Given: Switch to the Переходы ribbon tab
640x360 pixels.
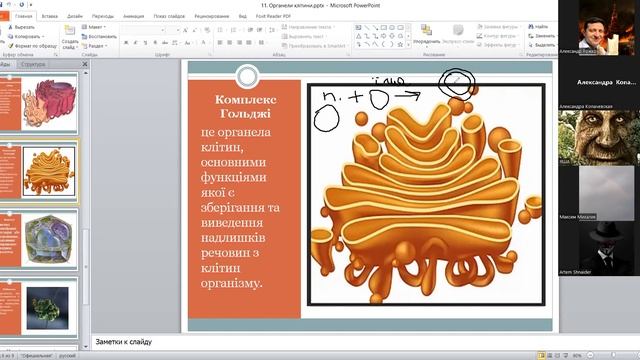Looking at the screenshot, I should click(x=102, y=16).
